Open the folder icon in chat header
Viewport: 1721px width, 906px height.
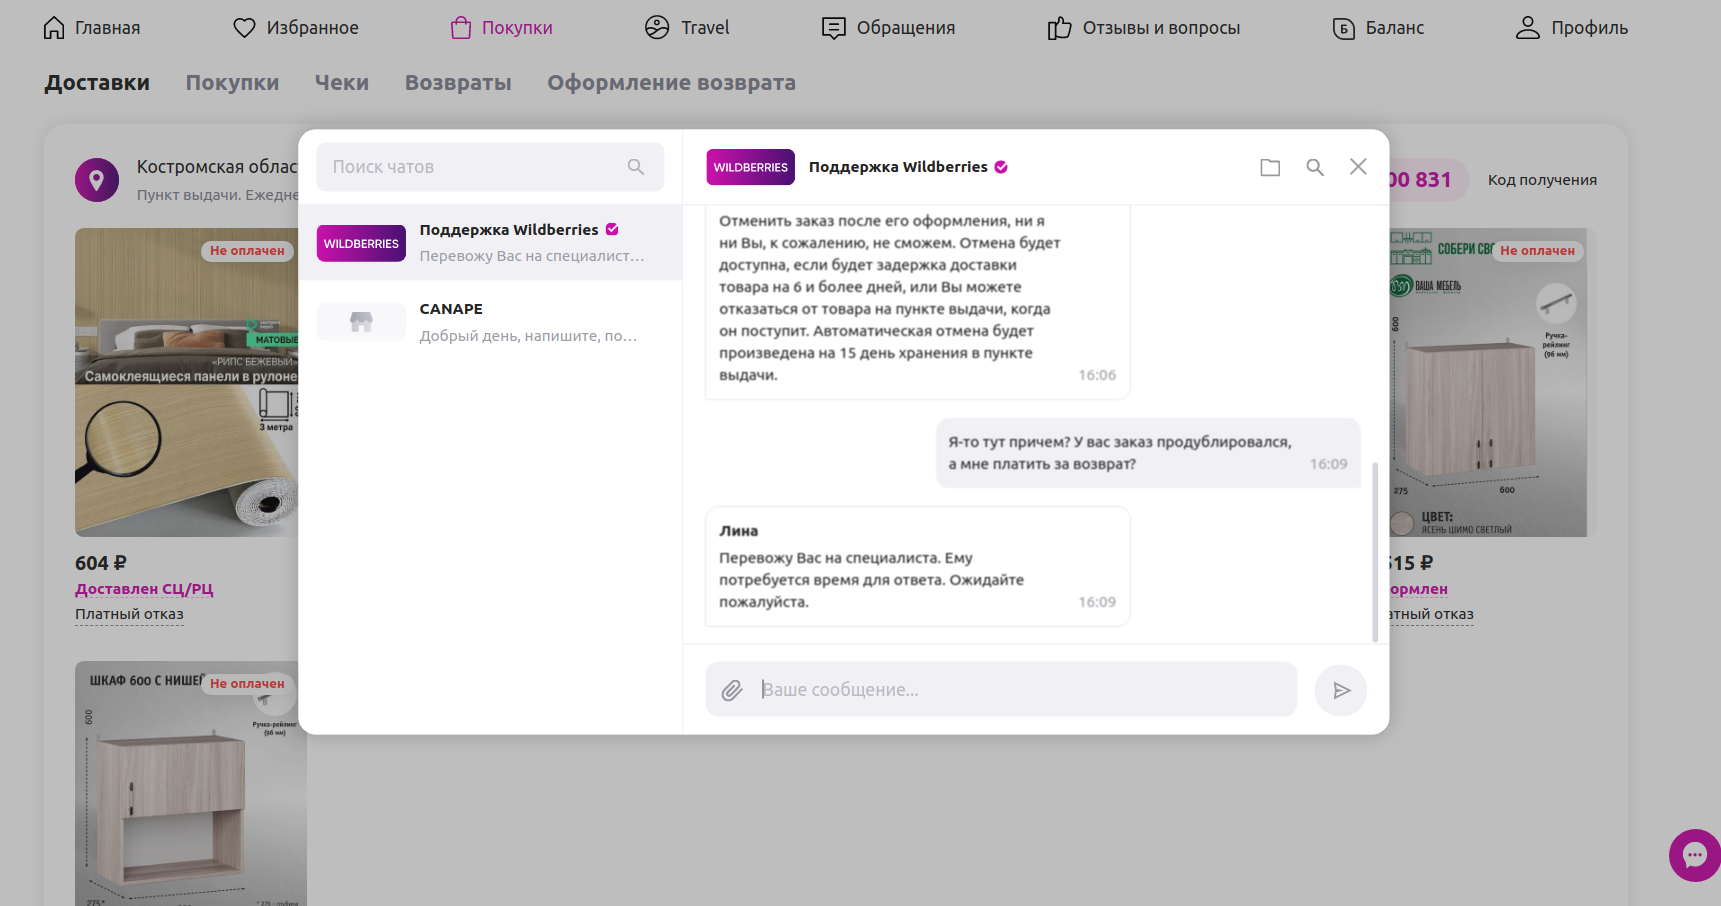coord(1270,167)
